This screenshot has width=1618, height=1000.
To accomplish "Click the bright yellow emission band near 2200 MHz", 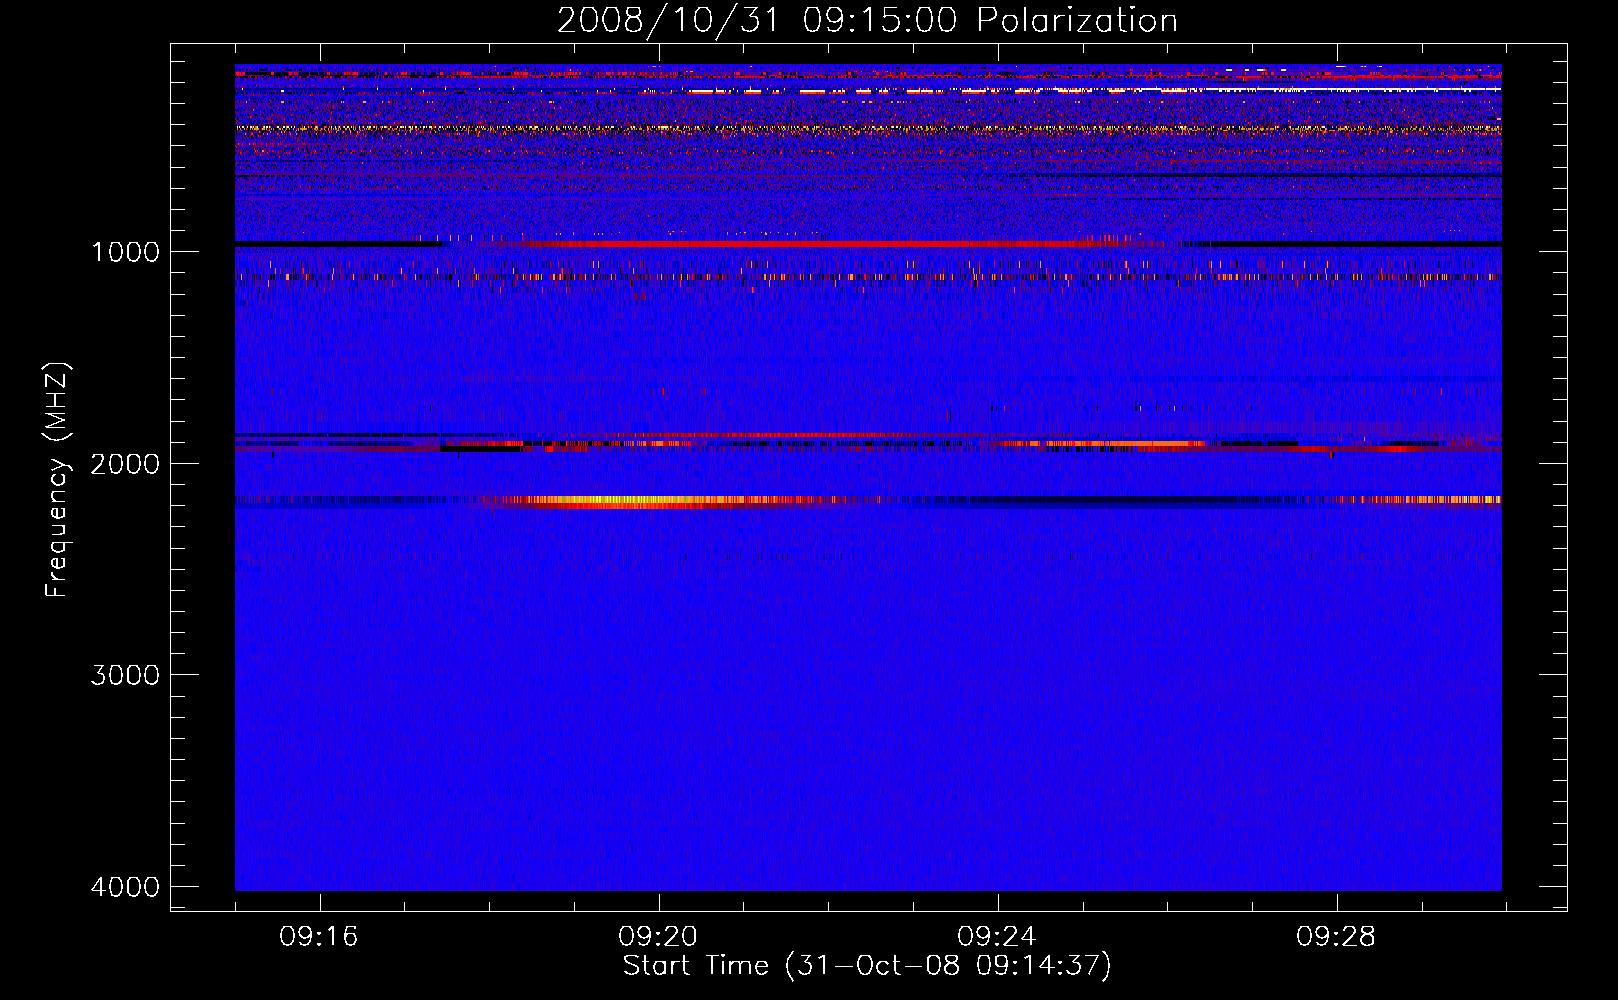I will click(660, 501).
